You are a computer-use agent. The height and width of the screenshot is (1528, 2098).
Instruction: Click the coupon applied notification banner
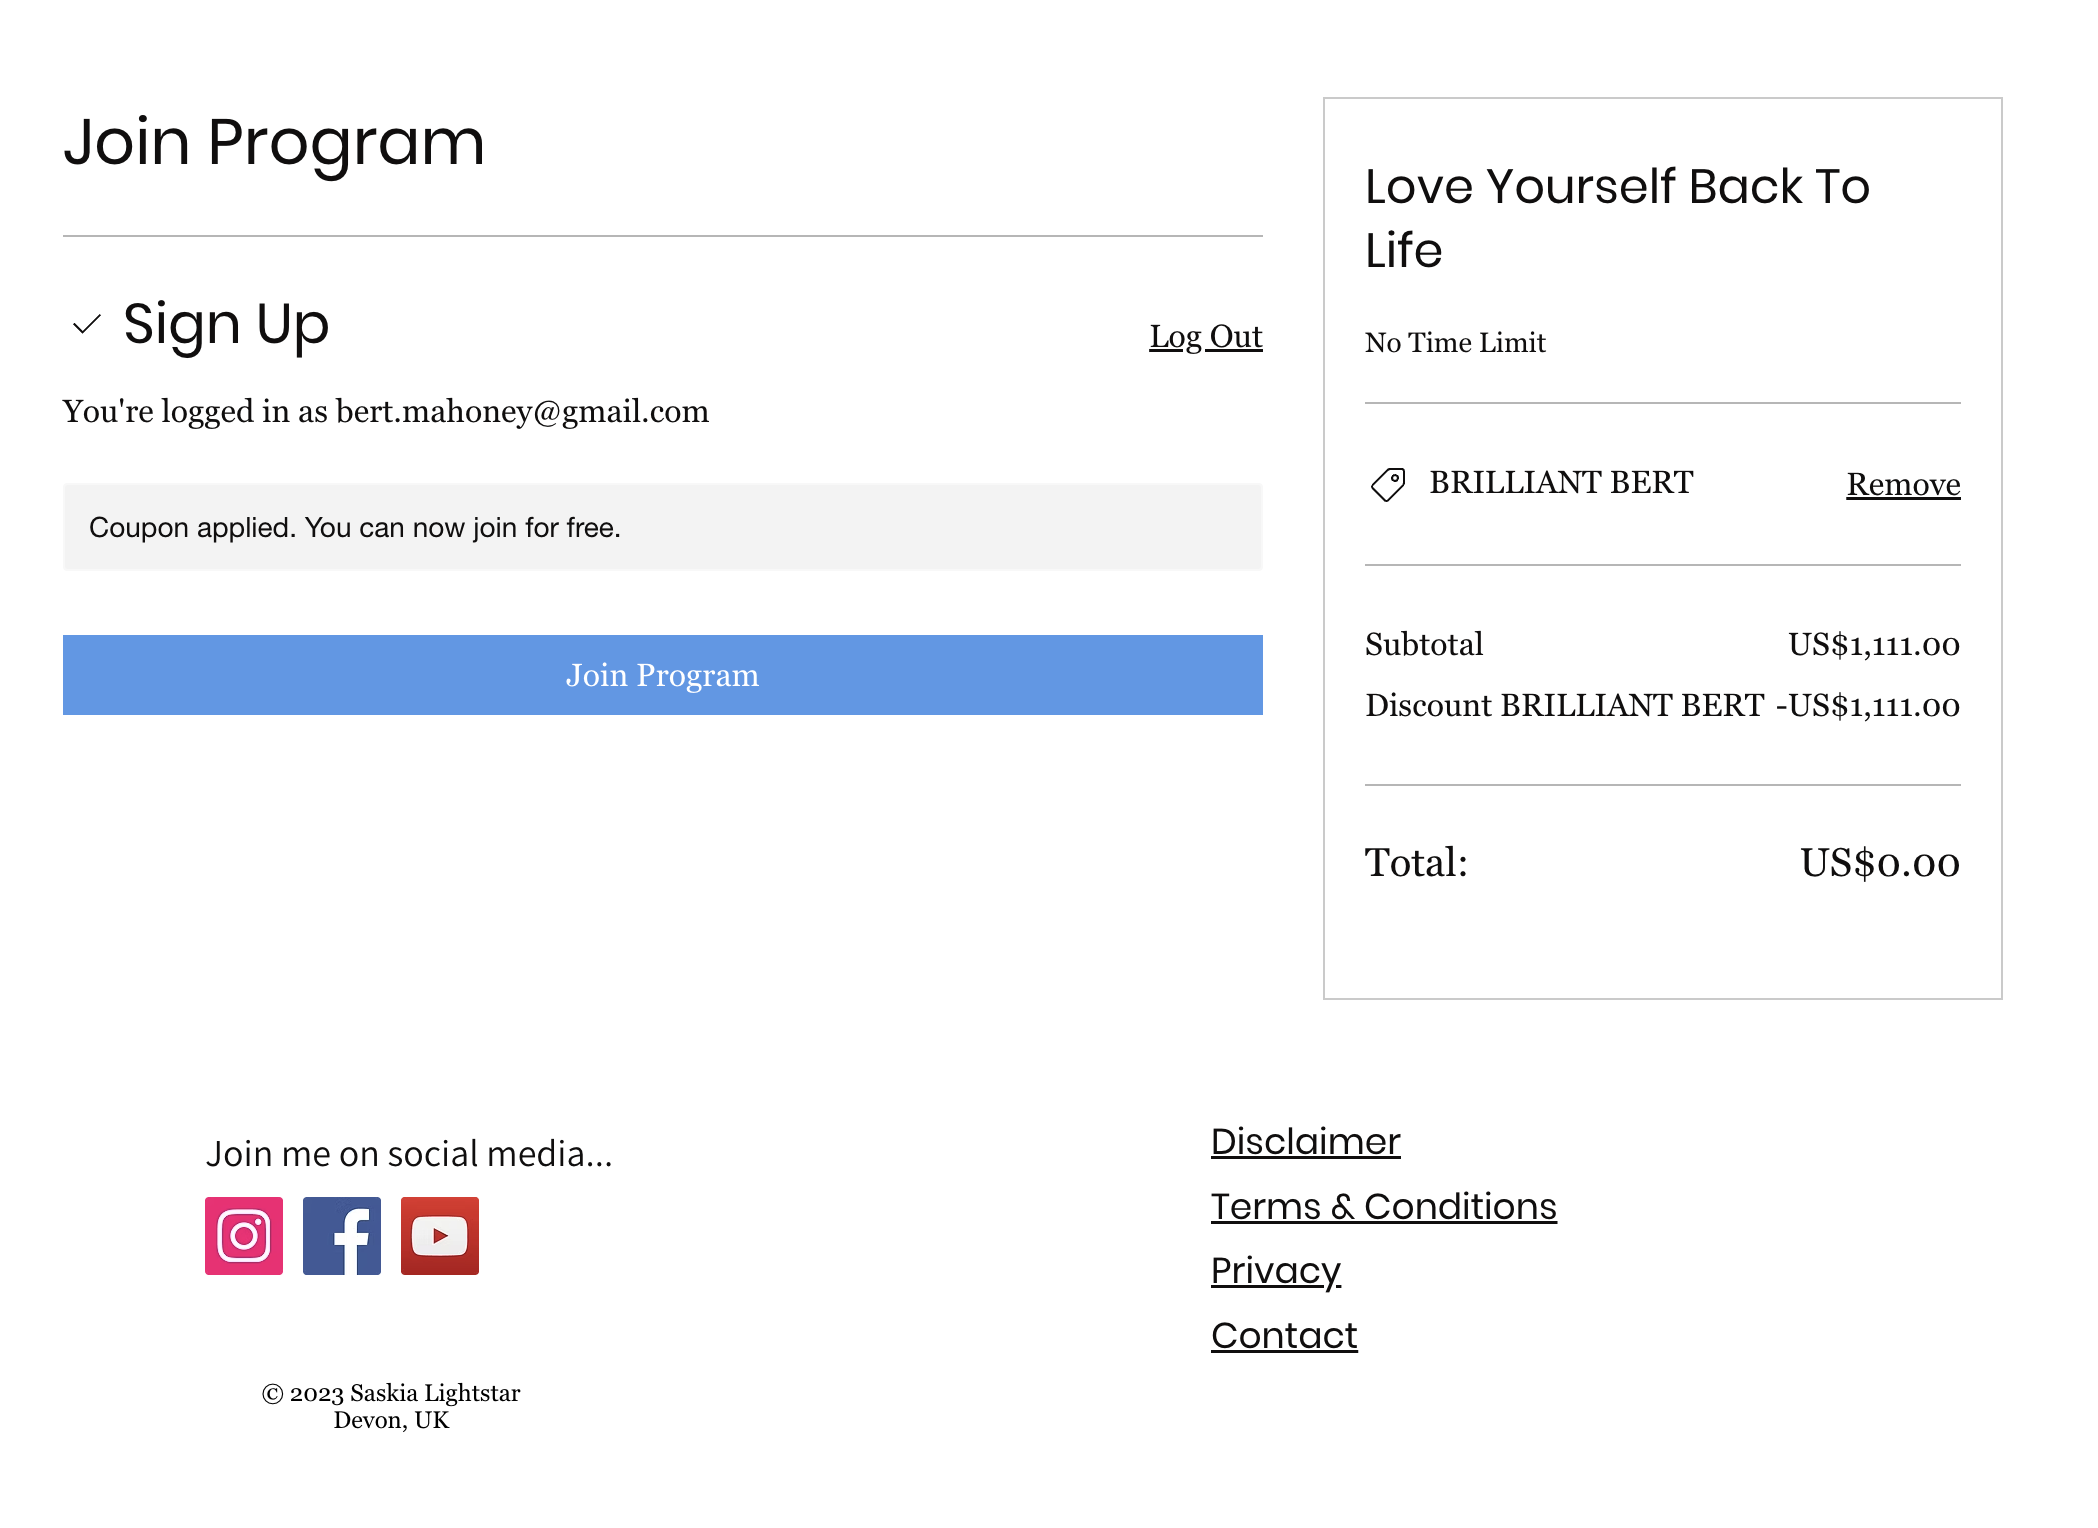(662, 527)
